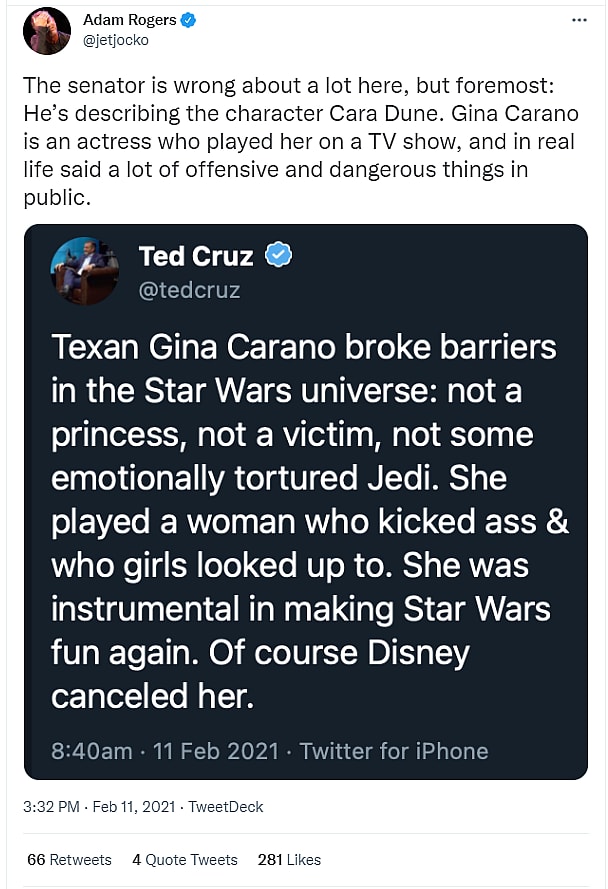Click Twitter for iPhone label in quoted tweet
The width and height of the screenshot is (608, 889).
394,750
